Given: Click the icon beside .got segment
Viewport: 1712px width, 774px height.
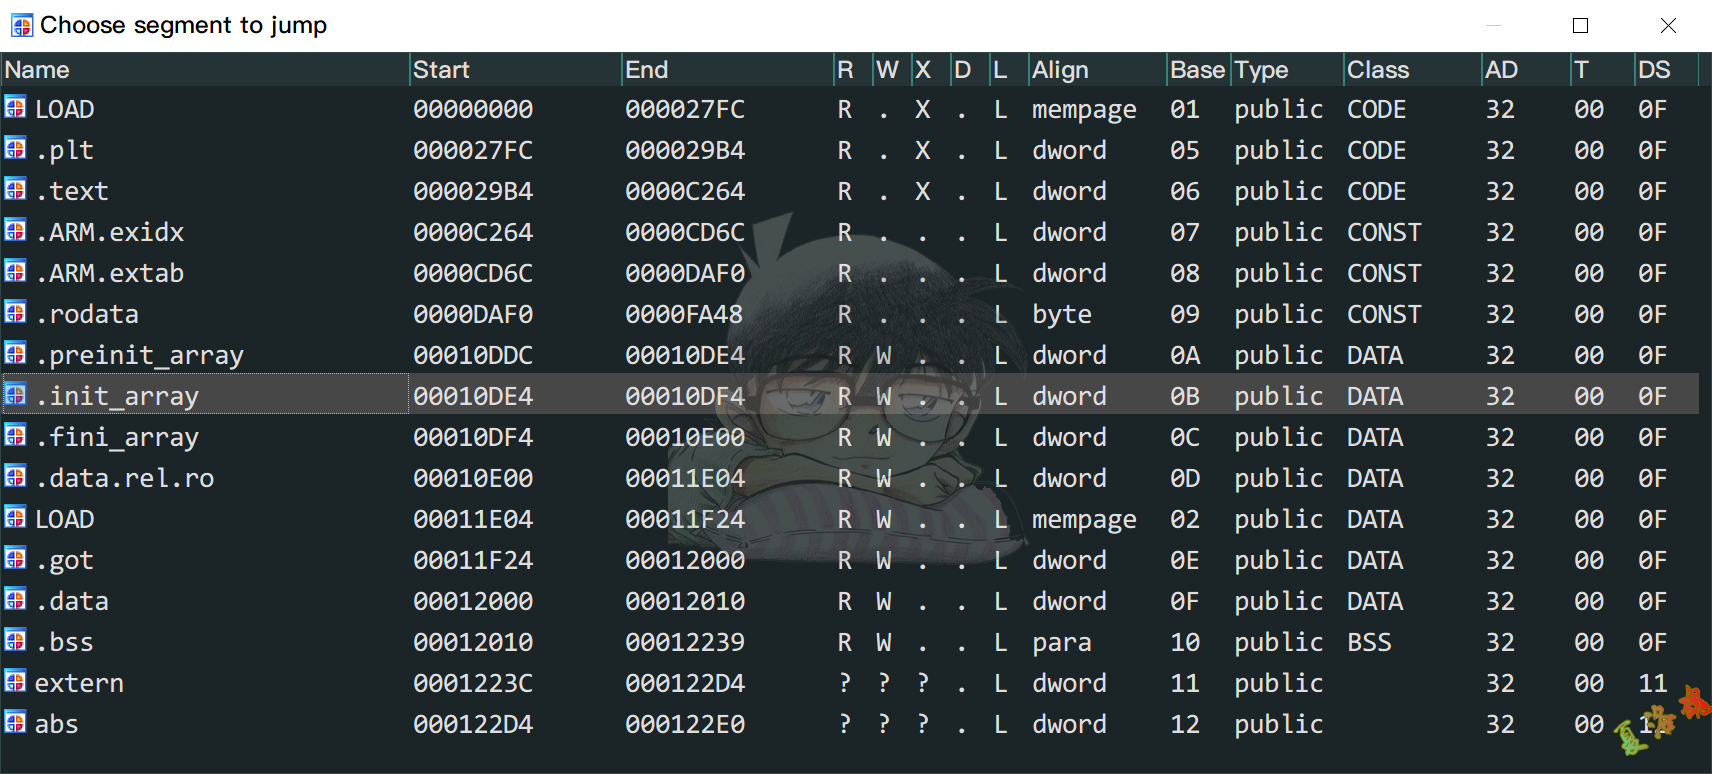Looking at the screenshot, I should tap(15, 559).
